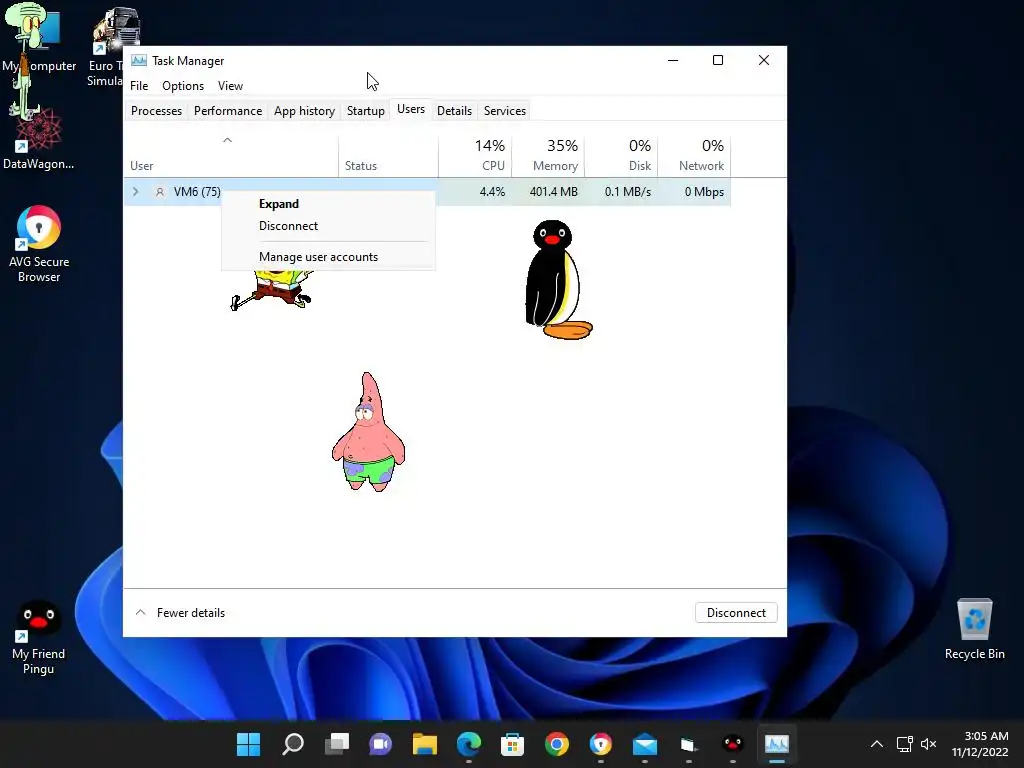
Task: Click the VM6 user avatar icon
Action: point(159,192)
